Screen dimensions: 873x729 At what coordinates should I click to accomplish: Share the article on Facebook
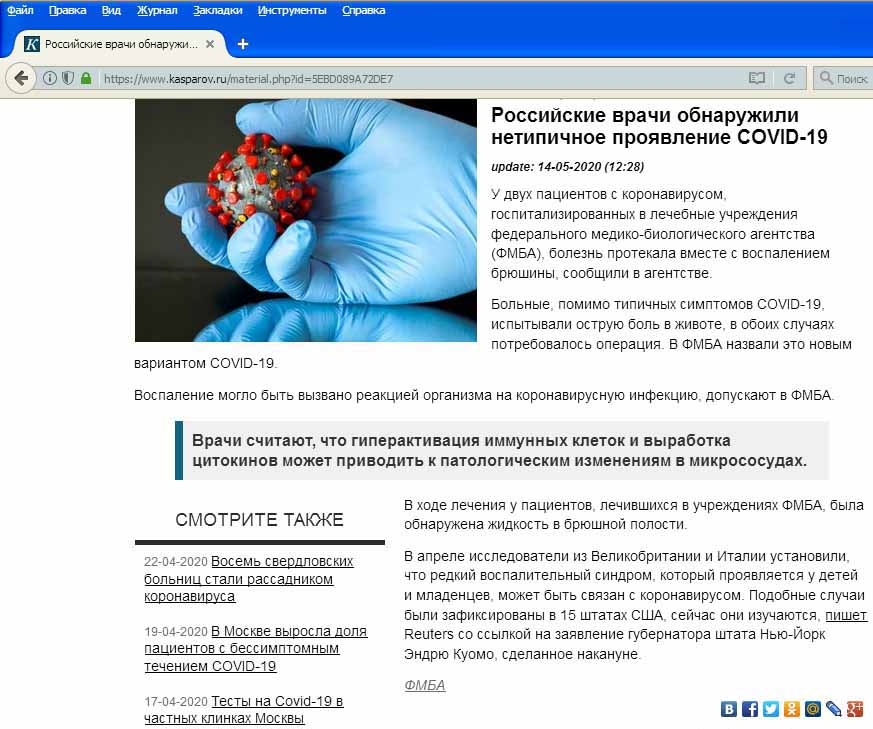click(750, 709)
